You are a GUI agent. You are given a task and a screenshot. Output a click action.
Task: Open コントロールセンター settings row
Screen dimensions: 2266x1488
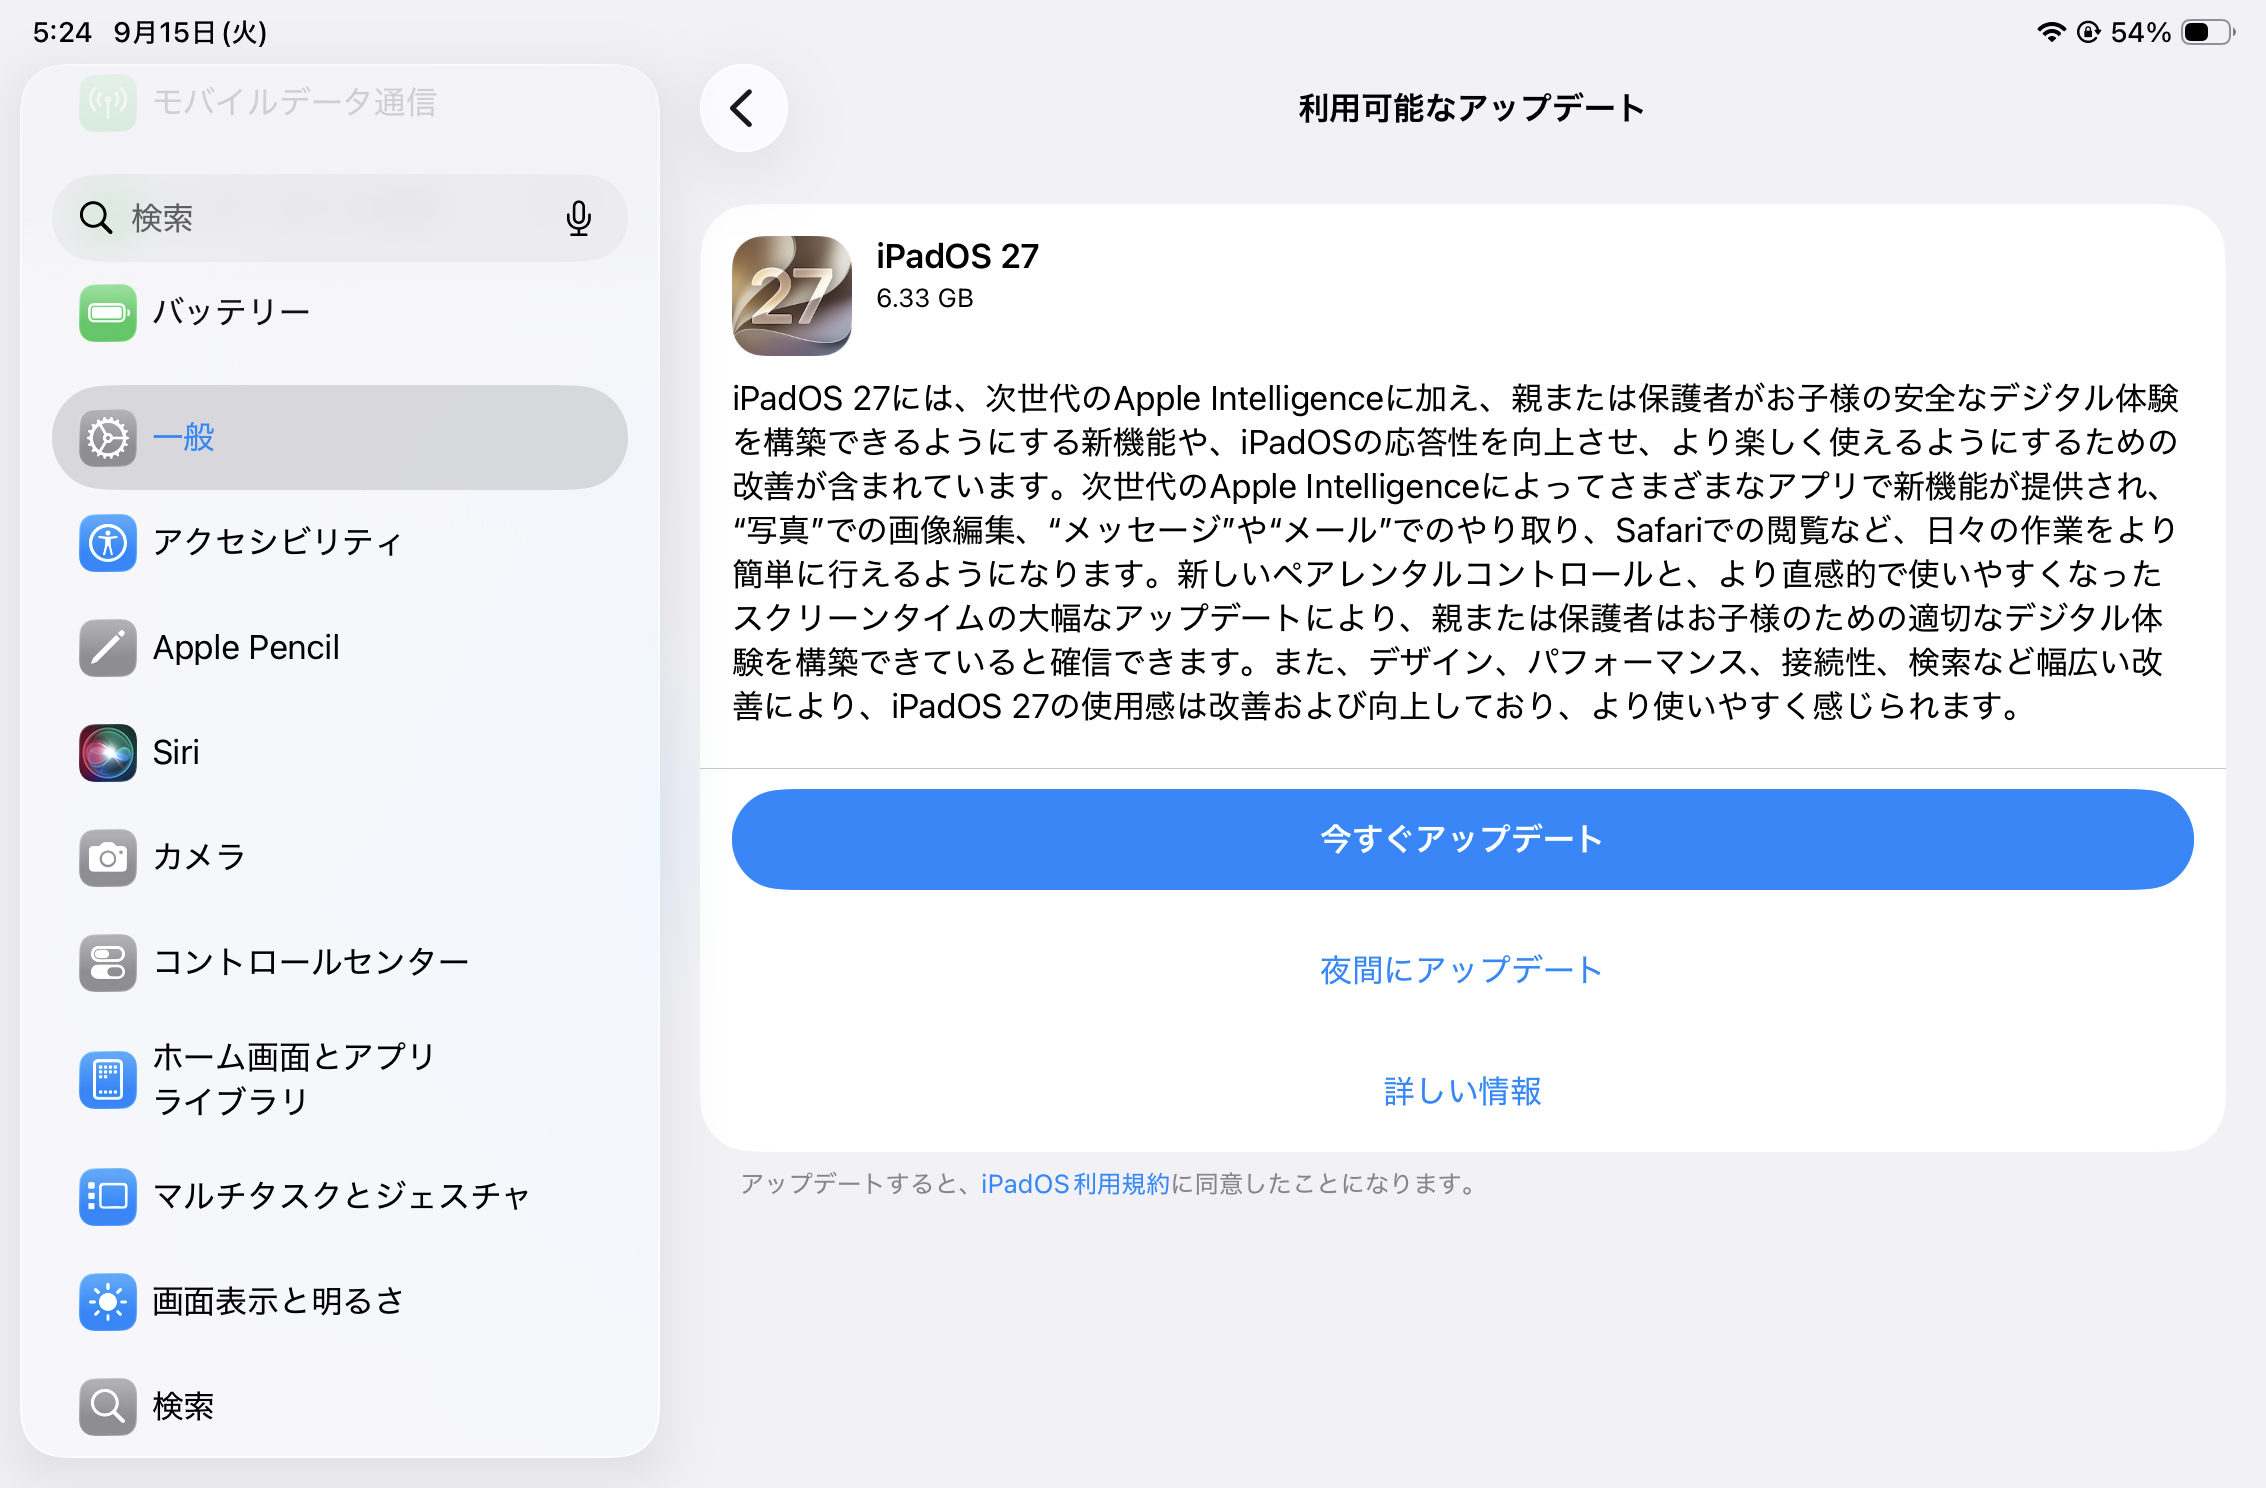click(x=340, y=963)
